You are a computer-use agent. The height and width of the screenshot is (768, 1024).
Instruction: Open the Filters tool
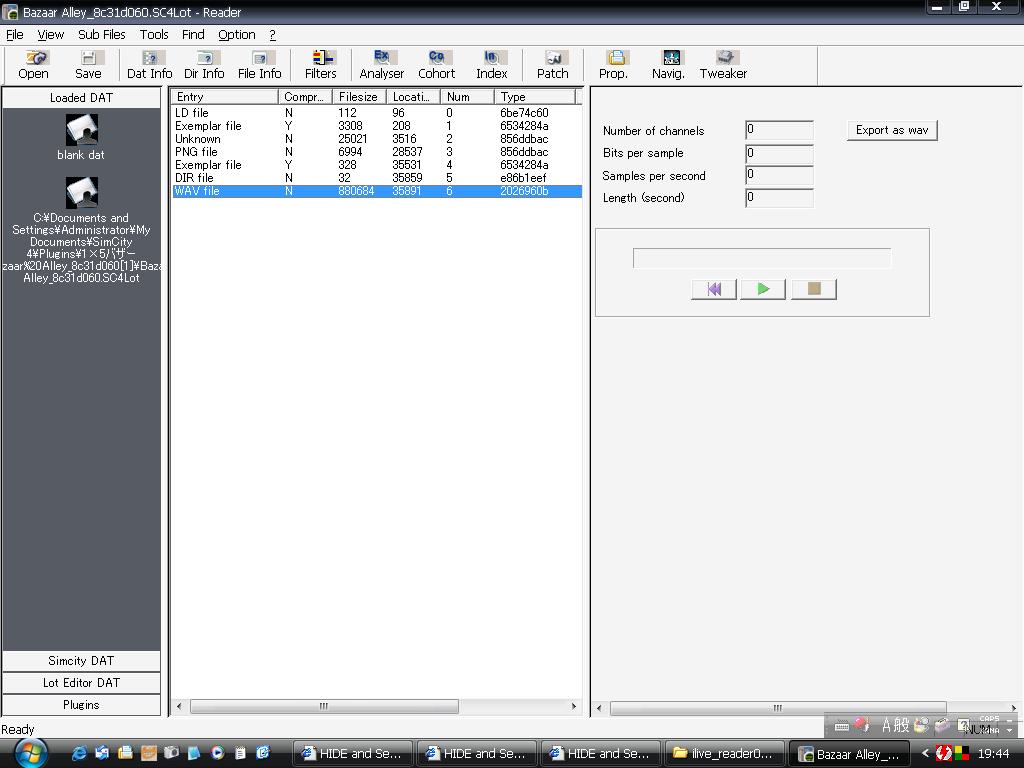pos(321,65)
